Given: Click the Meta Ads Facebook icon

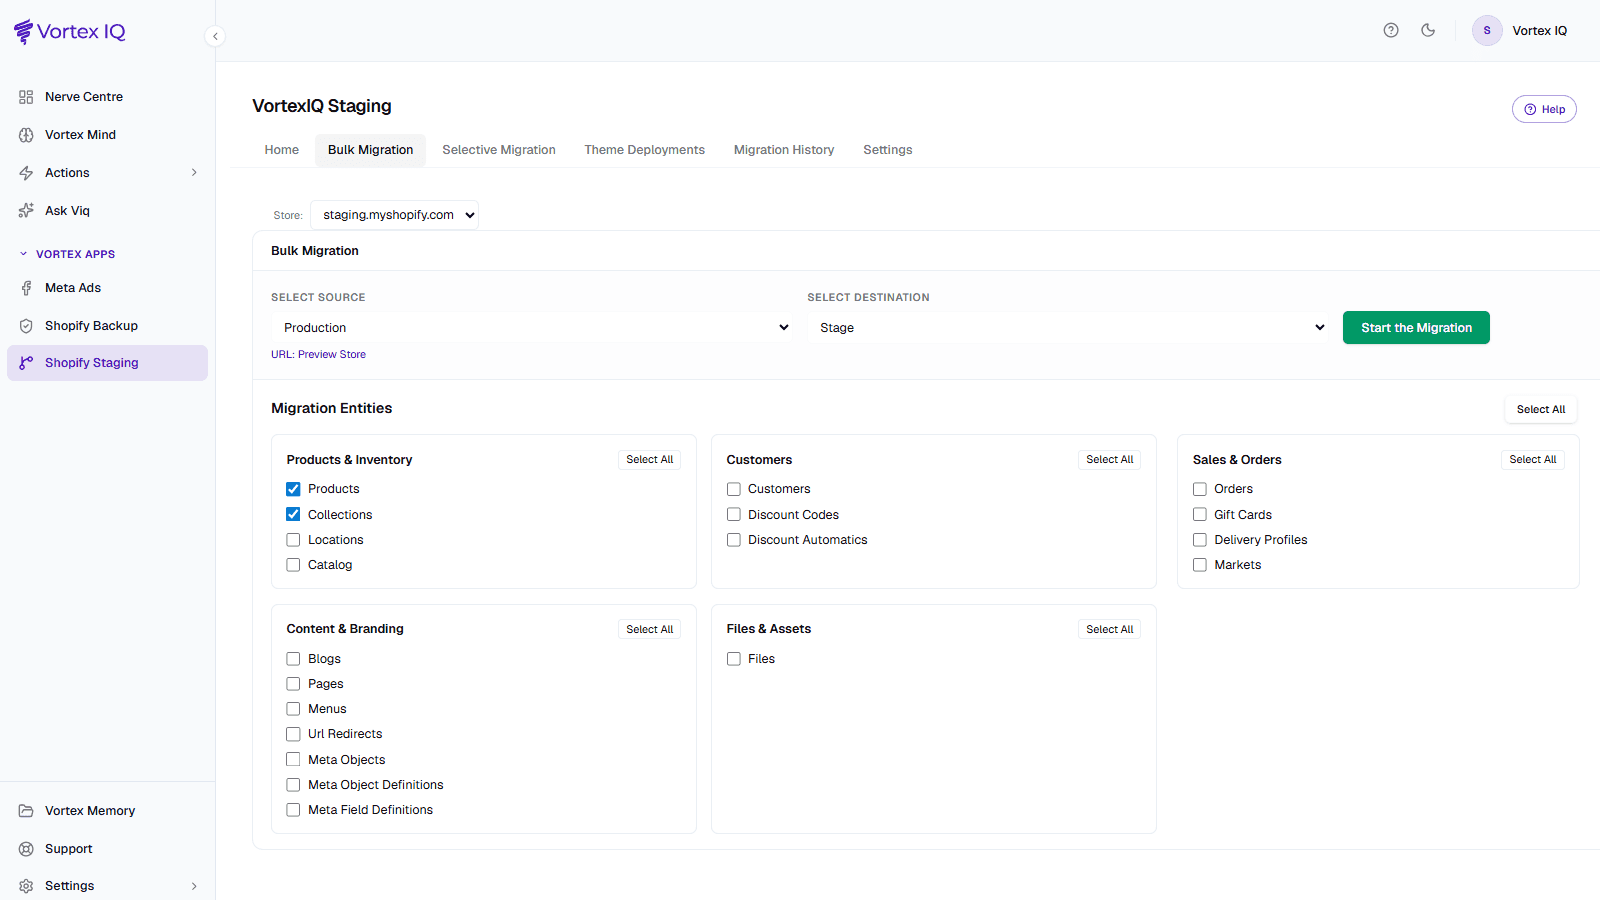Looking at the screenshot, I should 26,288.
